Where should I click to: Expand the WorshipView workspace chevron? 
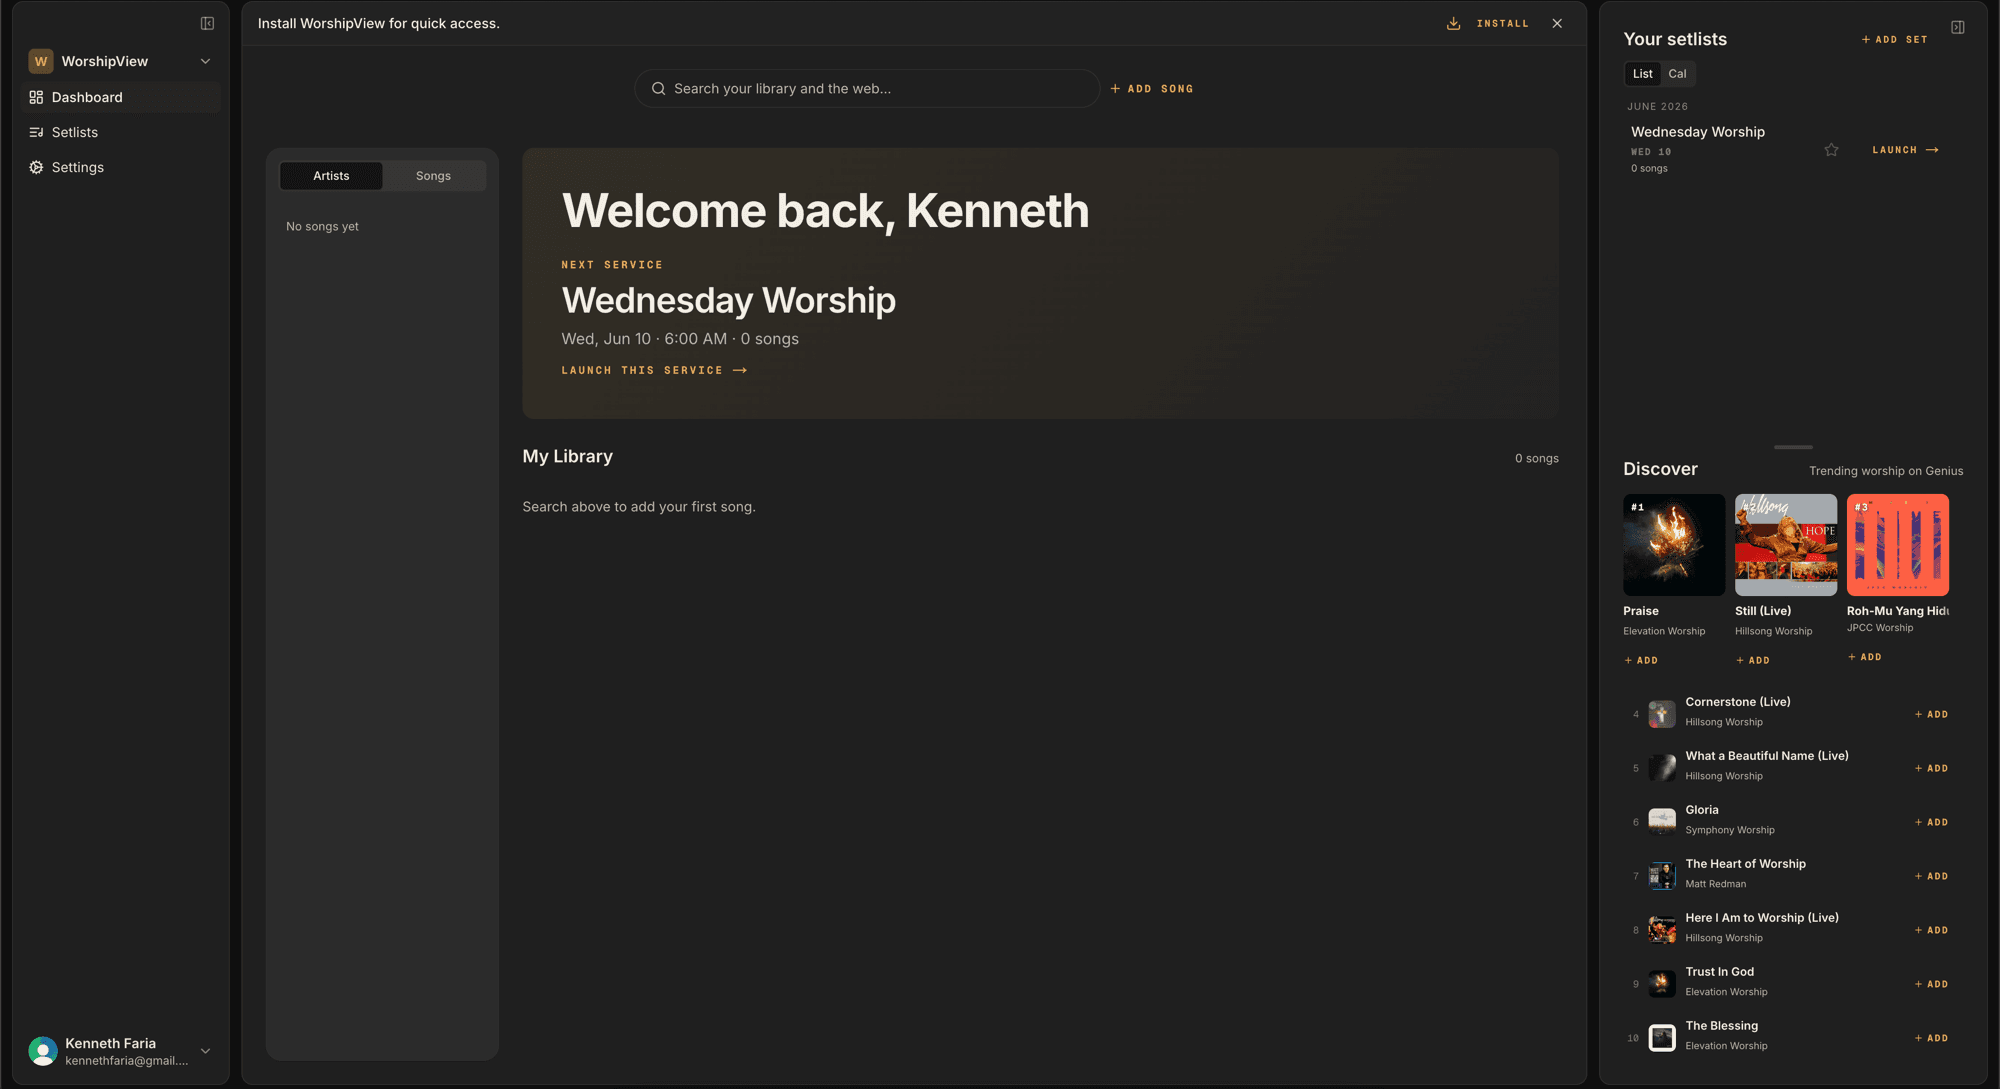click(205, 61)
